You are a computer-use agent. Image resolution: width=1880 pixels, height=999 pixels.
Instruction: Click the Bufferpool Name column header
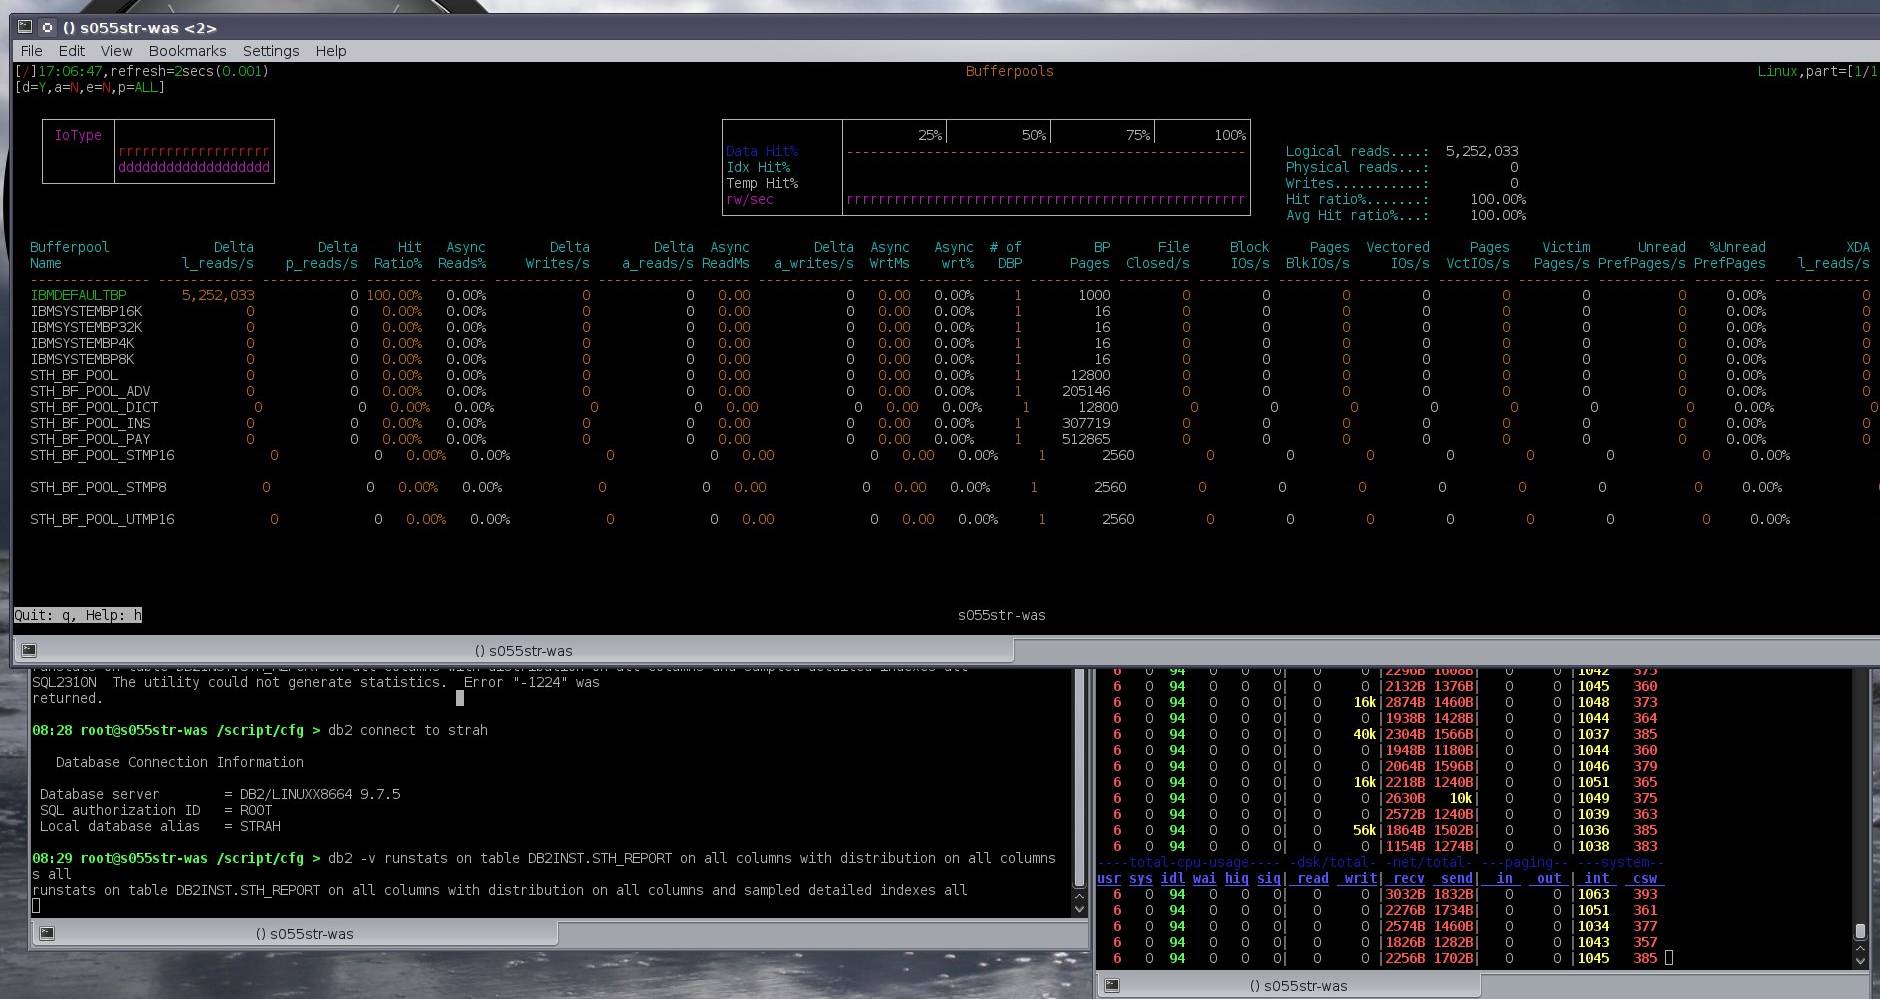coord(70,255)
